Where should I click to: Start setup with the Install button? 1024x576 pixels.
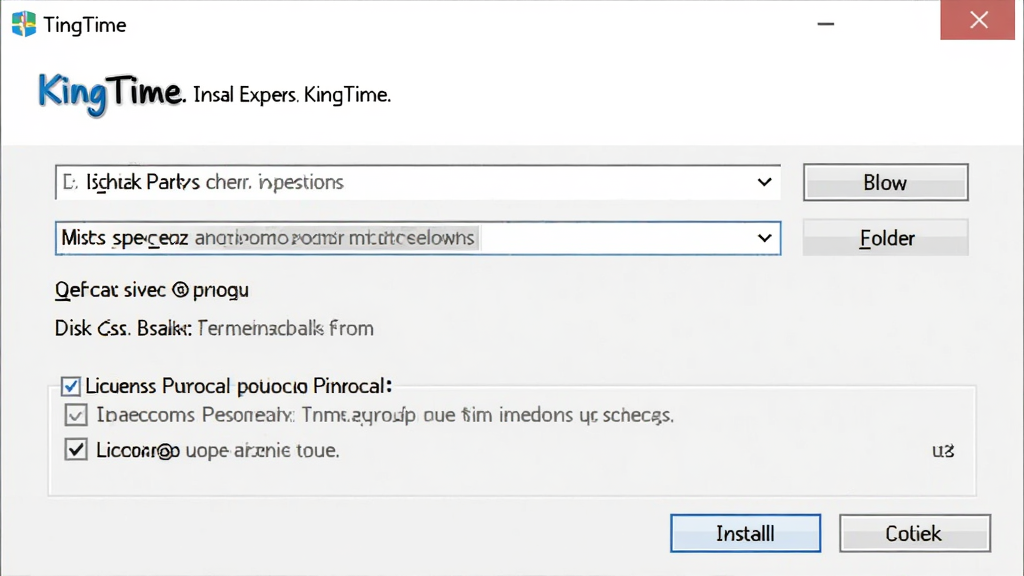tap(745, 533)
